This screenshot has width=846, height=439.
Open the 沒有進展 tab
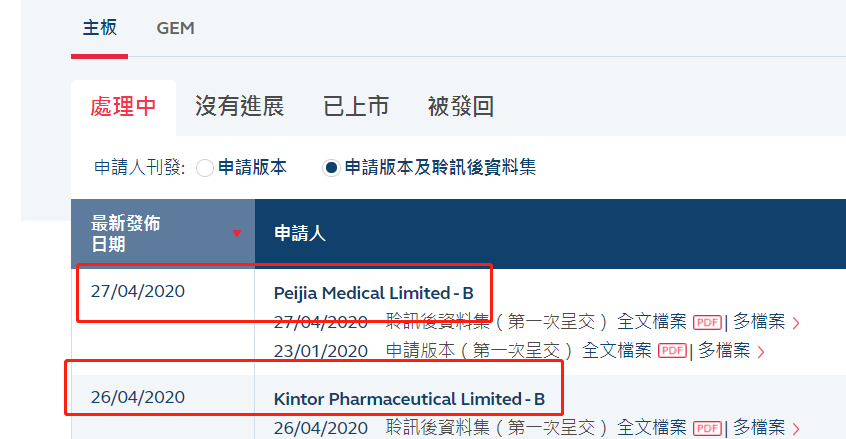(239, 107)
